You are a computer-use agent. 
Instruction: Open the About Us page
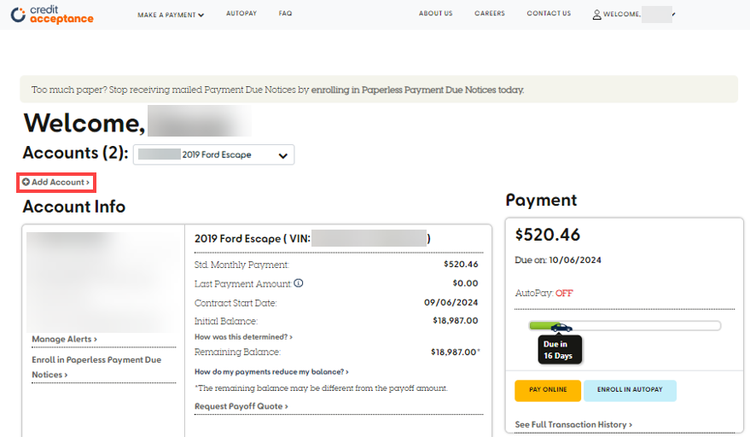pyautogui.click(x=436, y=14)
